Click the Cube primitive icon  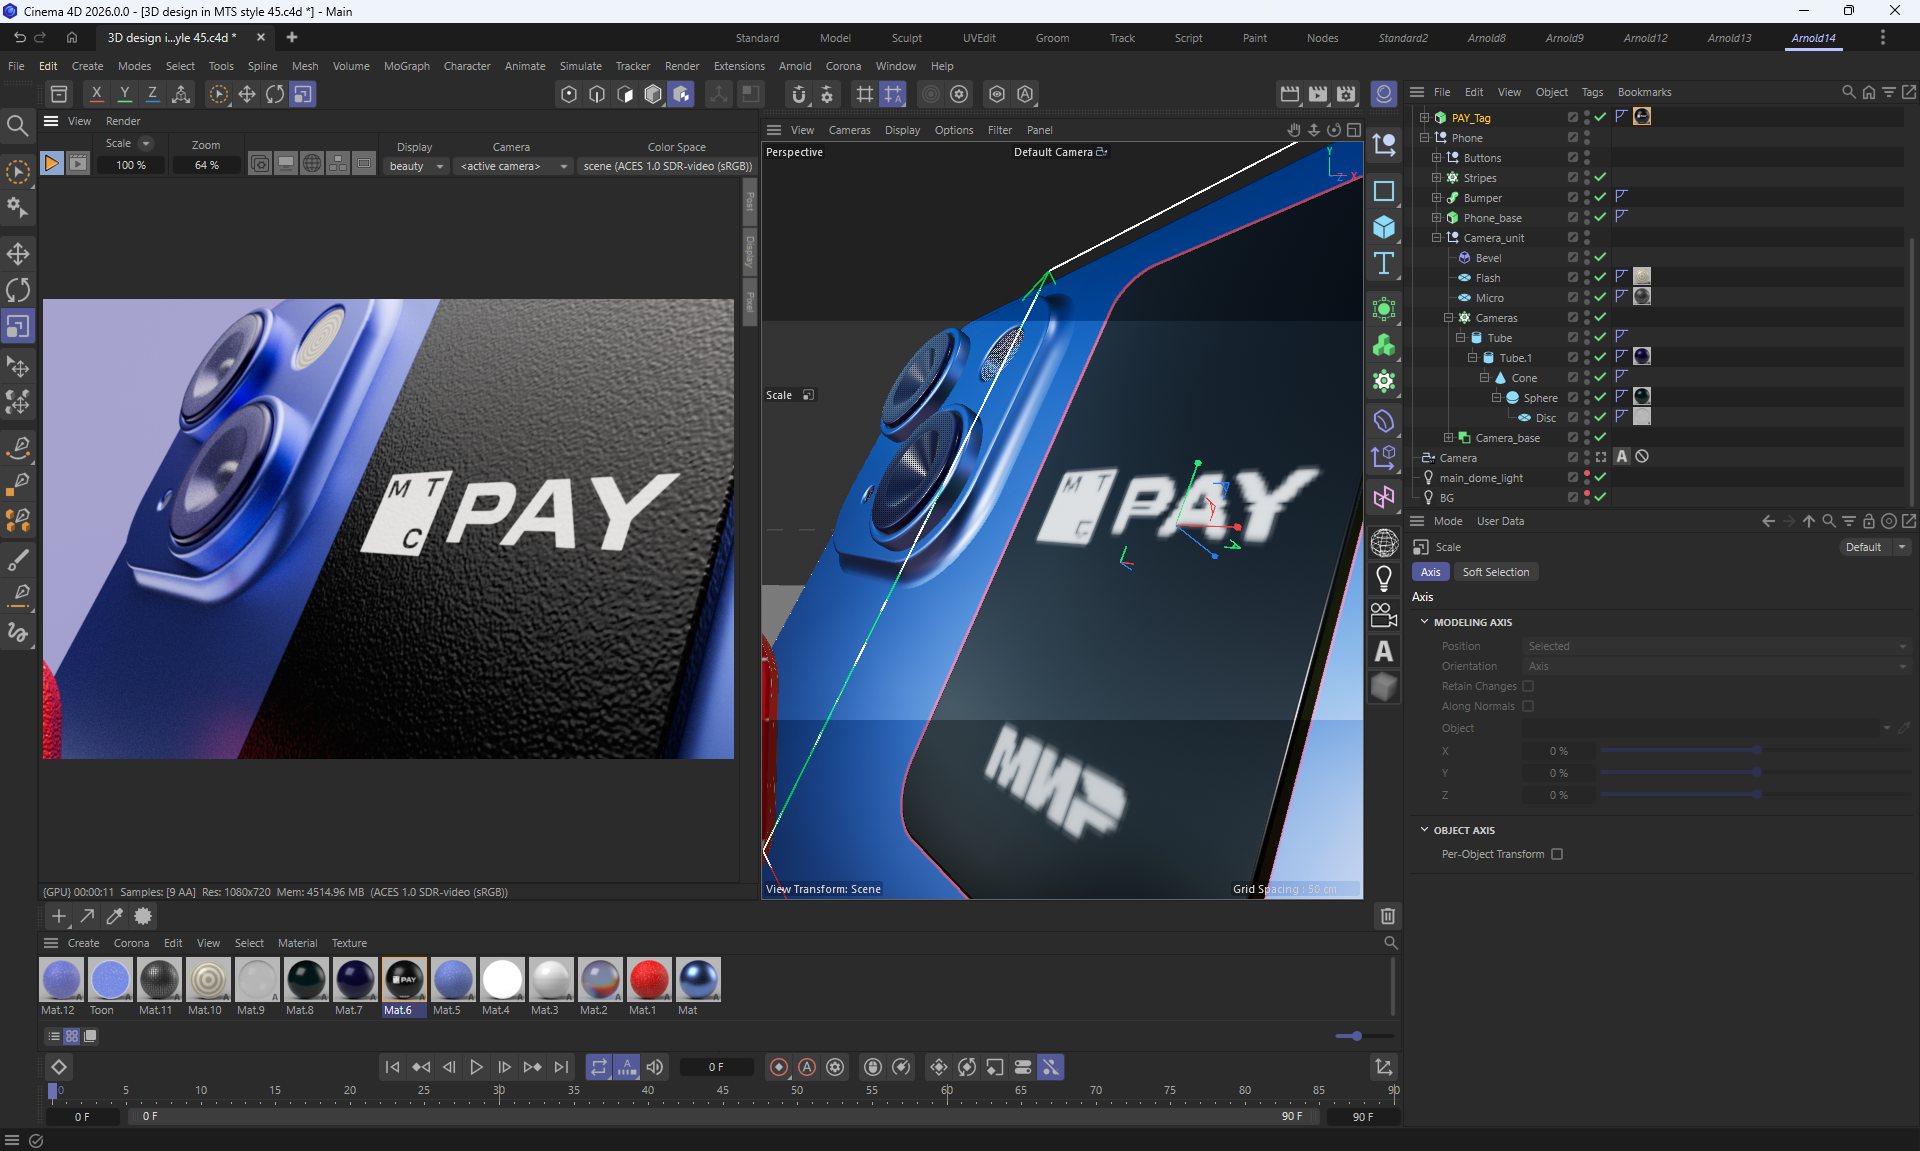pos(1384,227)
